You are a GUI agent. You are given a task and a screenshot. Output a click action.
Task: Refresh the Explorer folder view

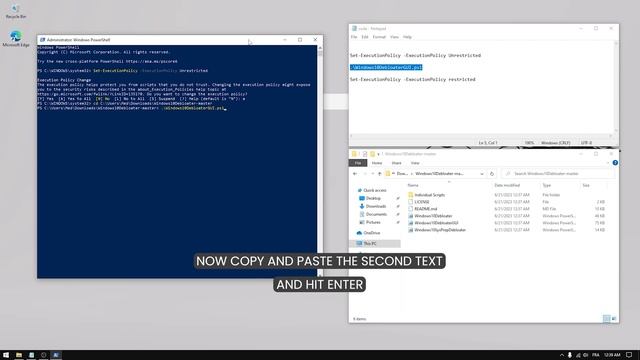tap(492, 173)
